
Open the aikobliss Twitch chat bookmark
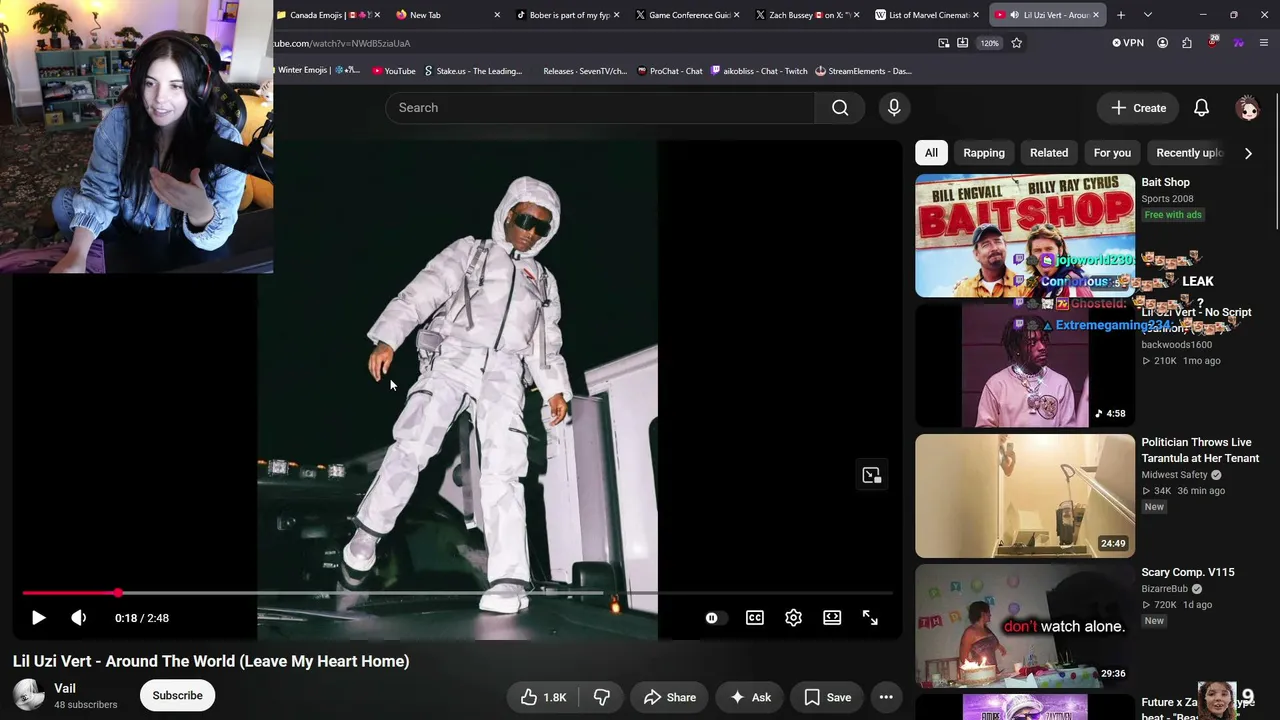coord(759,71)
